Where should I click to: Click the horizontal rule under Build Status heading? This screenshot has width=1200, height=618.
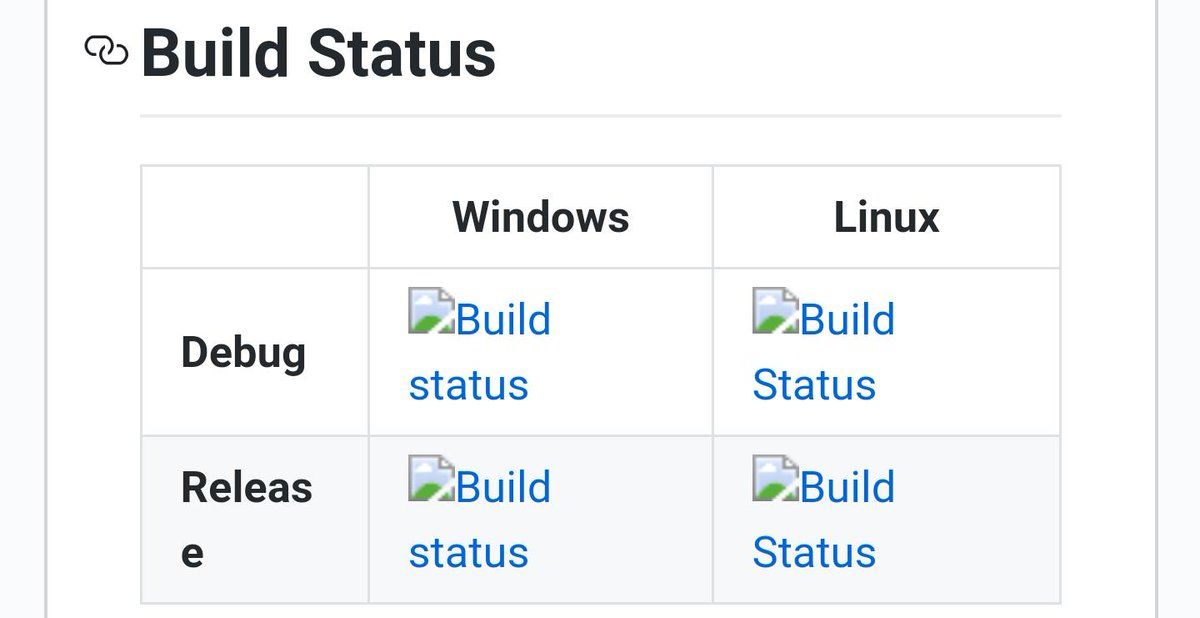(600, 116)
